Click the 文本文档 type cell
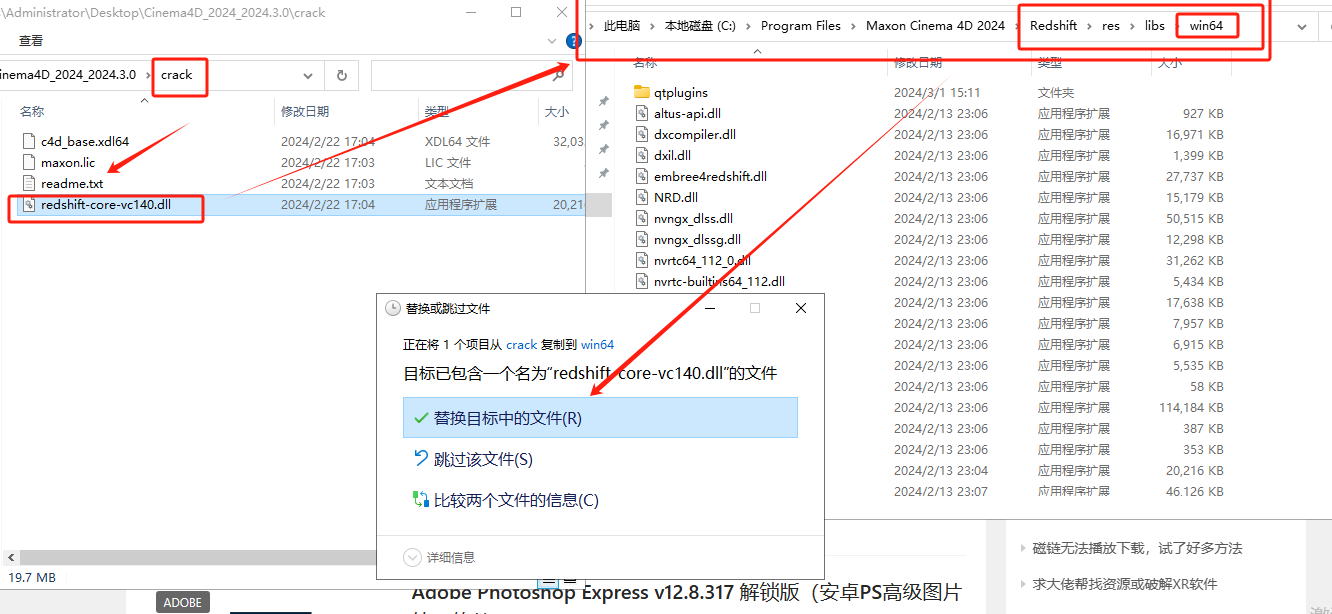1332x614 pixels. tap(449, 184)
